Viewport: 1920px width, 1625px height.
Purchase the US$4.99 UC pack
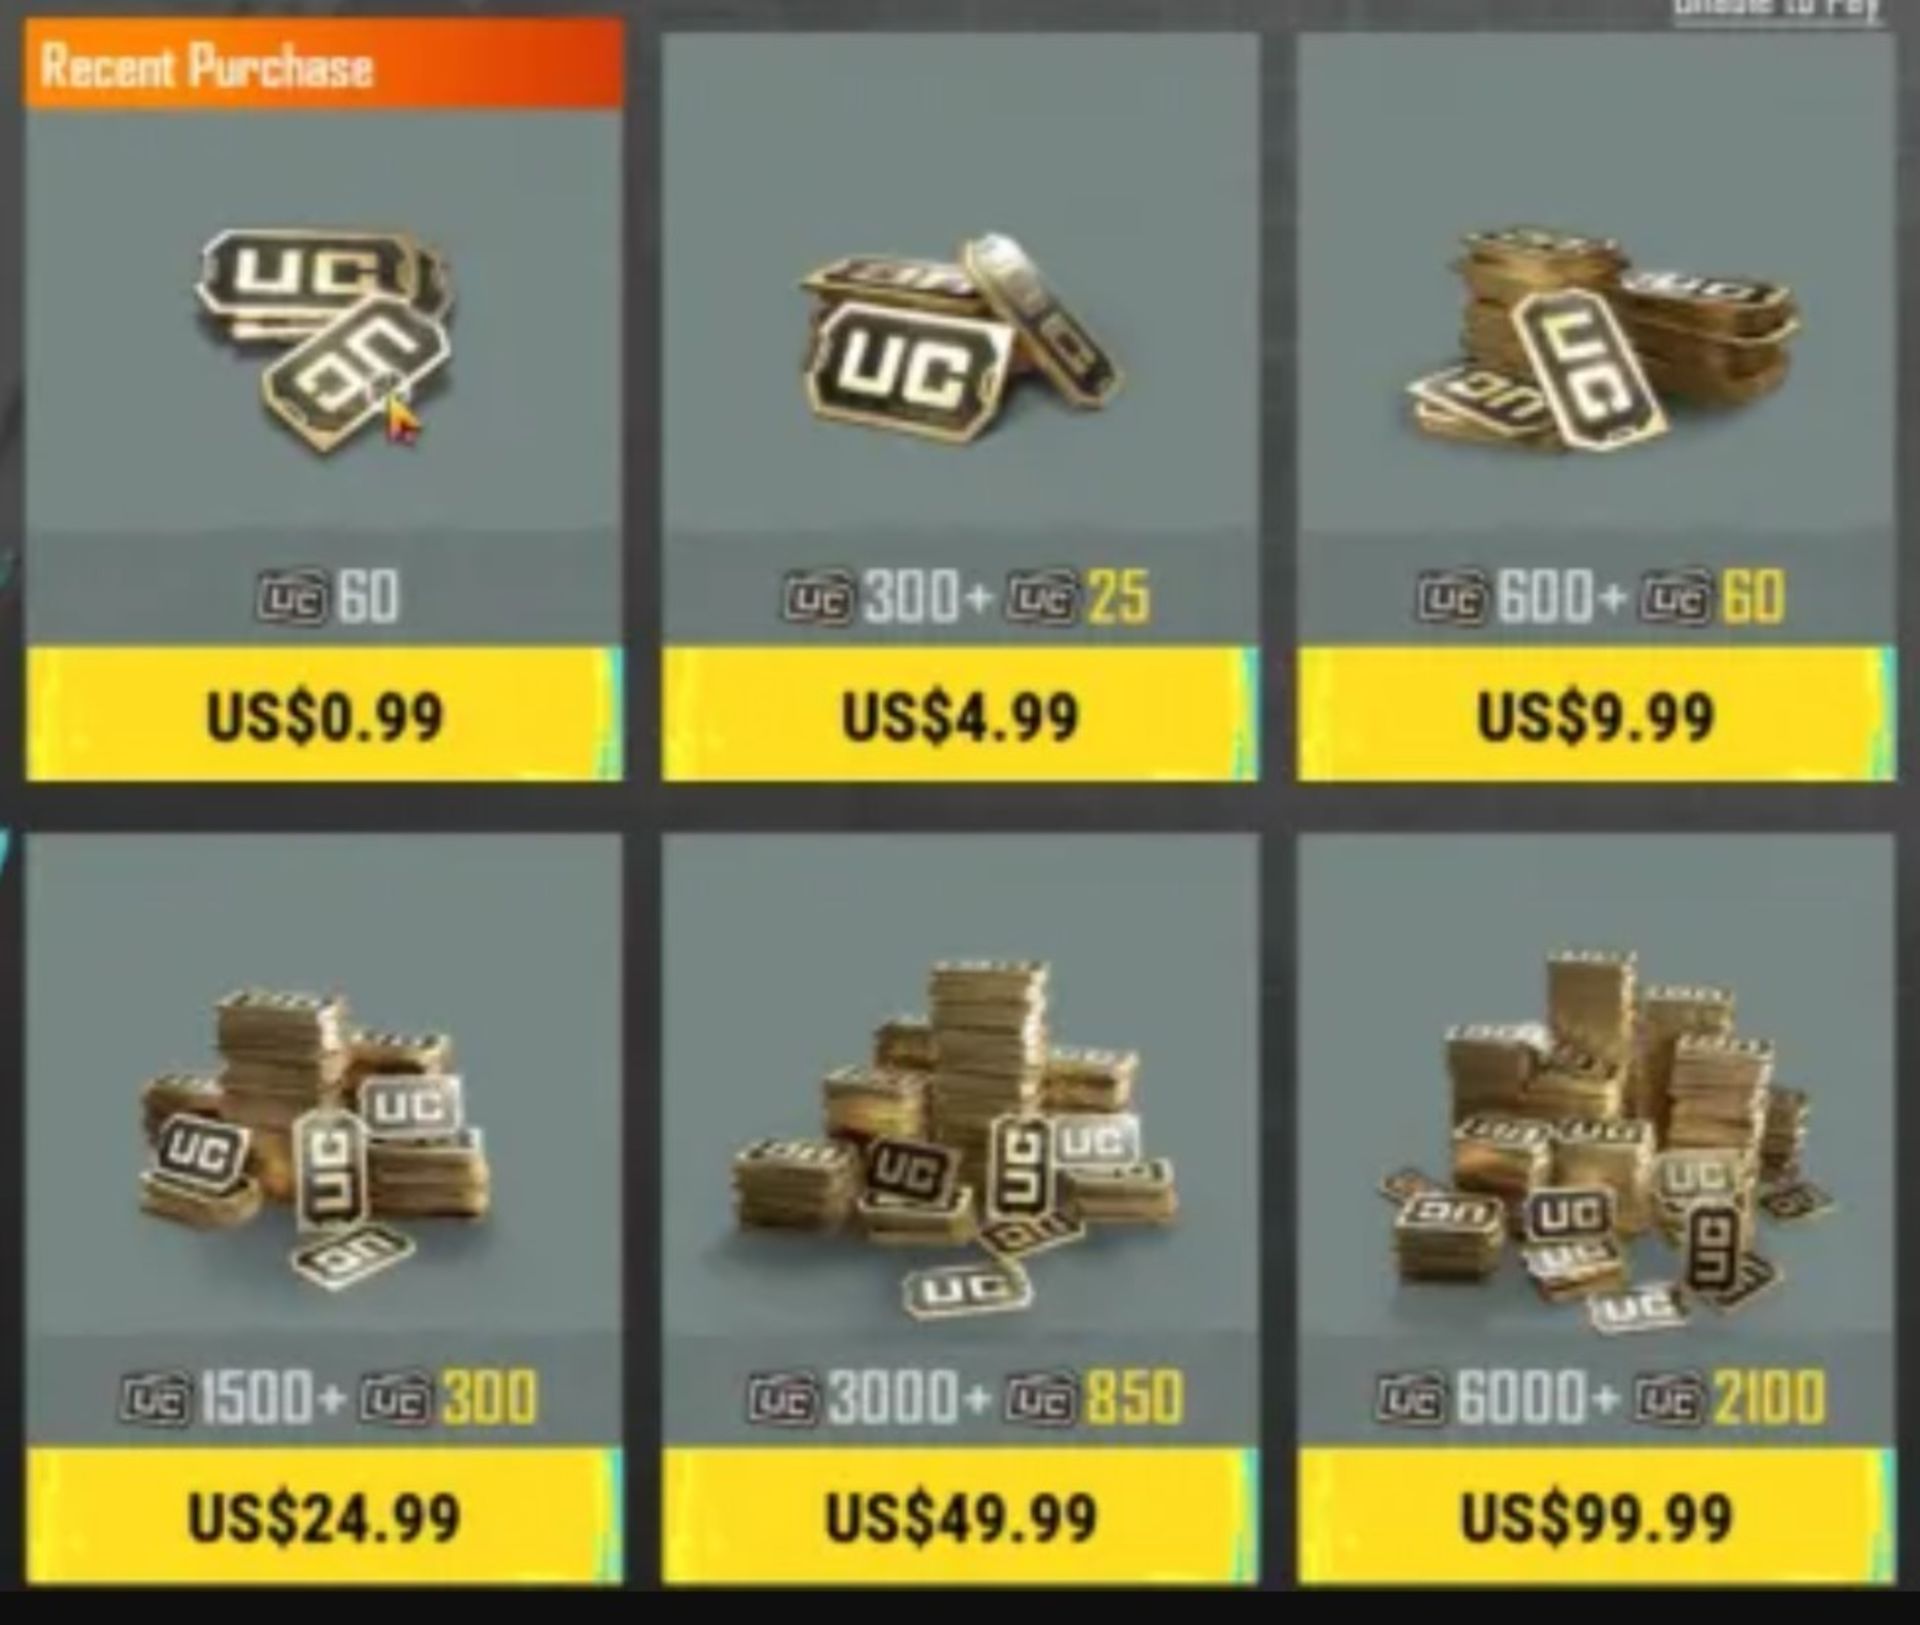[x=960, y=714]
